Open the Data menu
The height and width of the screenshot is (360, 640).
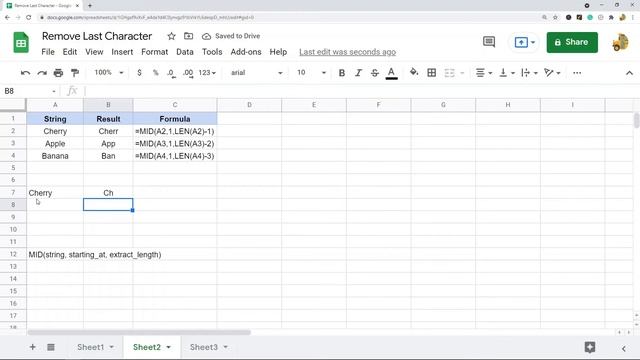(x=184, y=52)
